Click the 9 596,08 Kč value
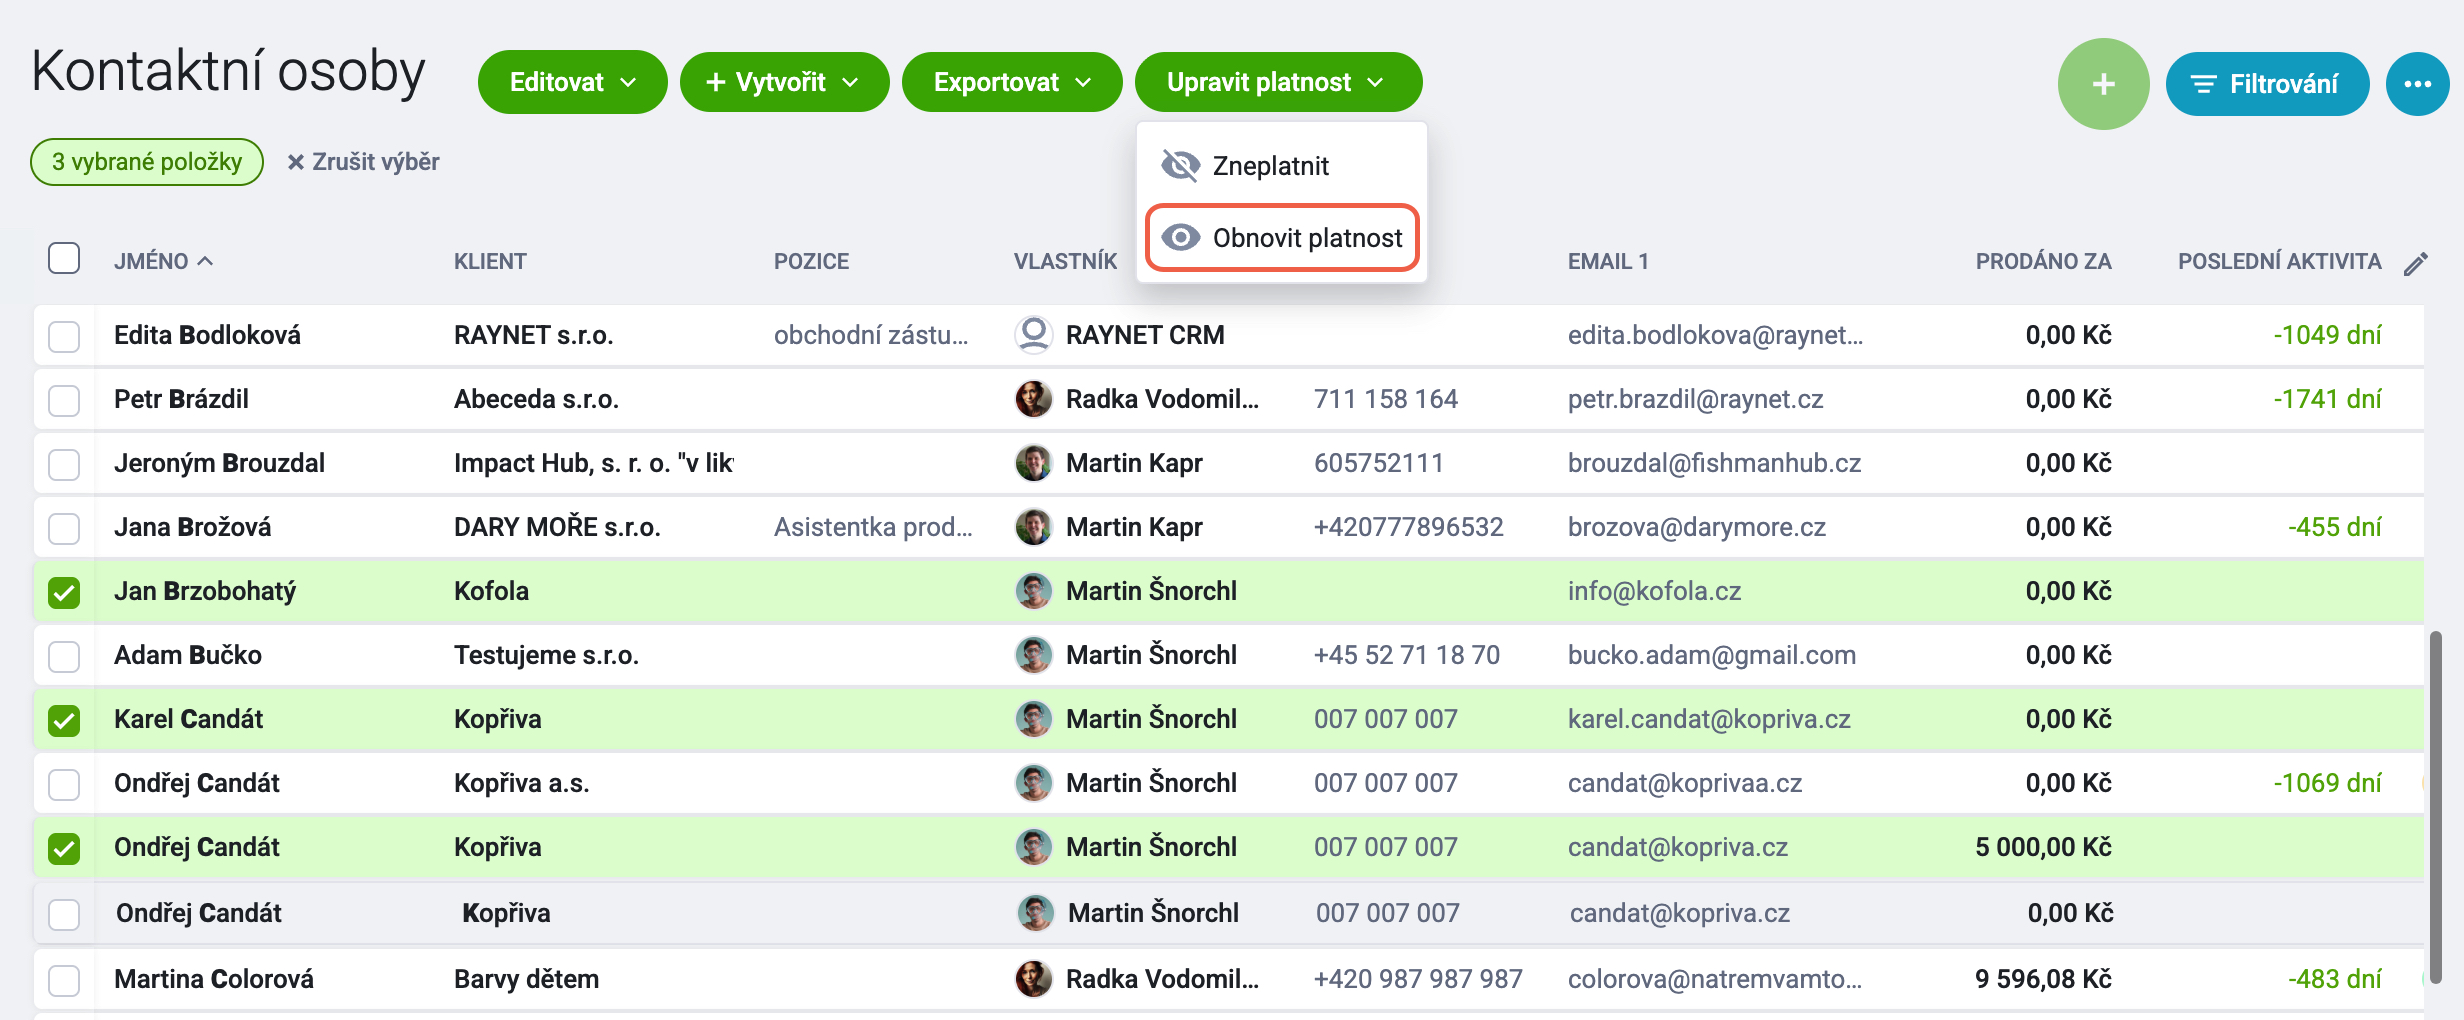The height and width of the screenshot is (1020, 2464). point(2043,979)
